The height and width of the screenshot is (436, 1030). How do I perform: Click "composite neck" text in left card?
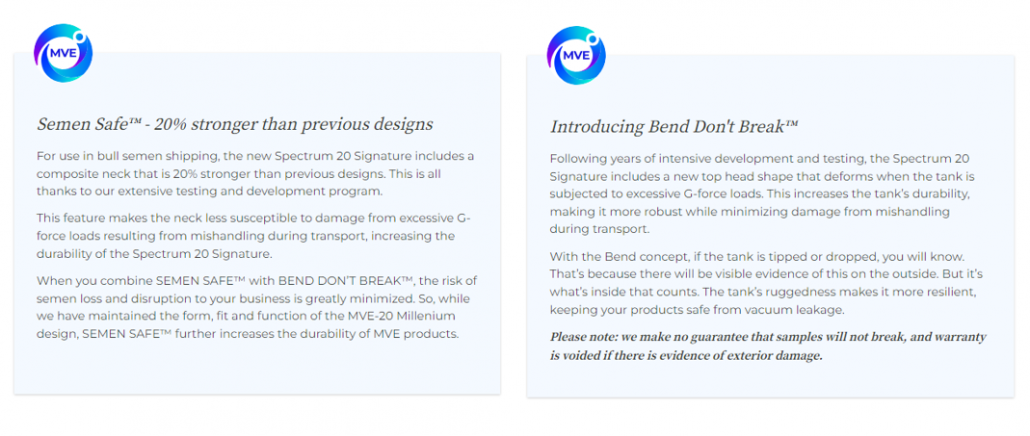pos(73,174)
